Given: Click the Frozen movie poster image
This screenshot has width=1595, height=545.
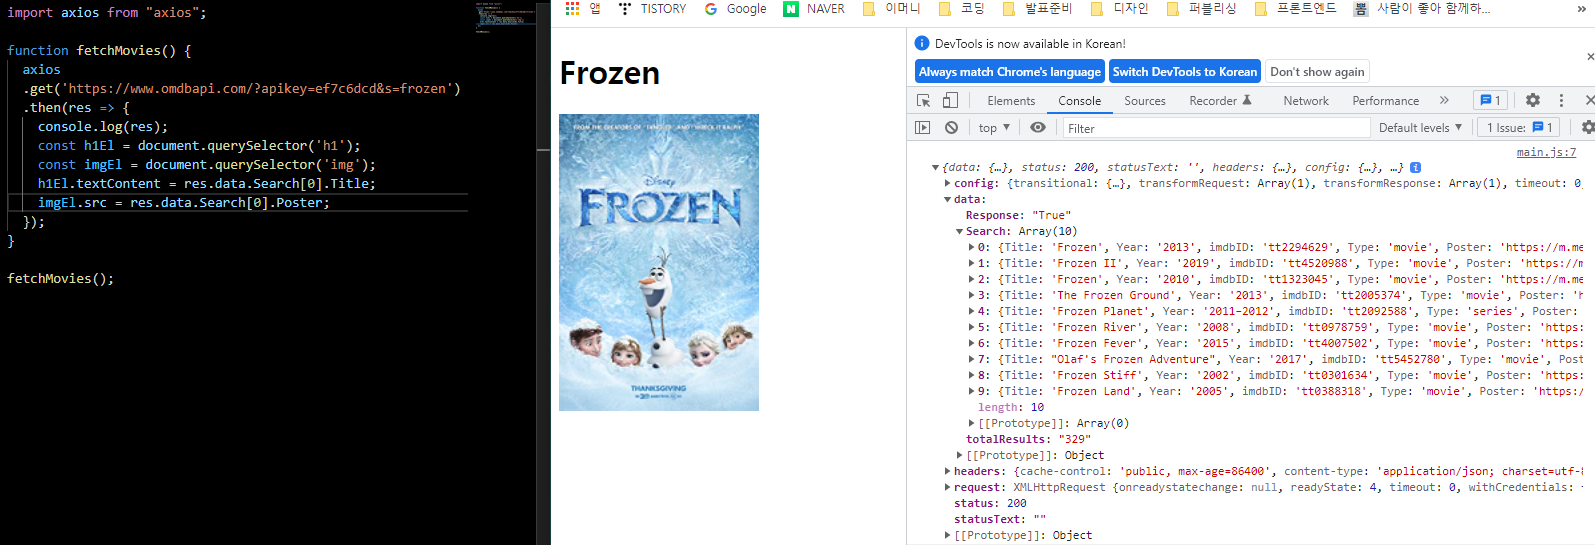Looking at the screenshot, I should point(659,262).
